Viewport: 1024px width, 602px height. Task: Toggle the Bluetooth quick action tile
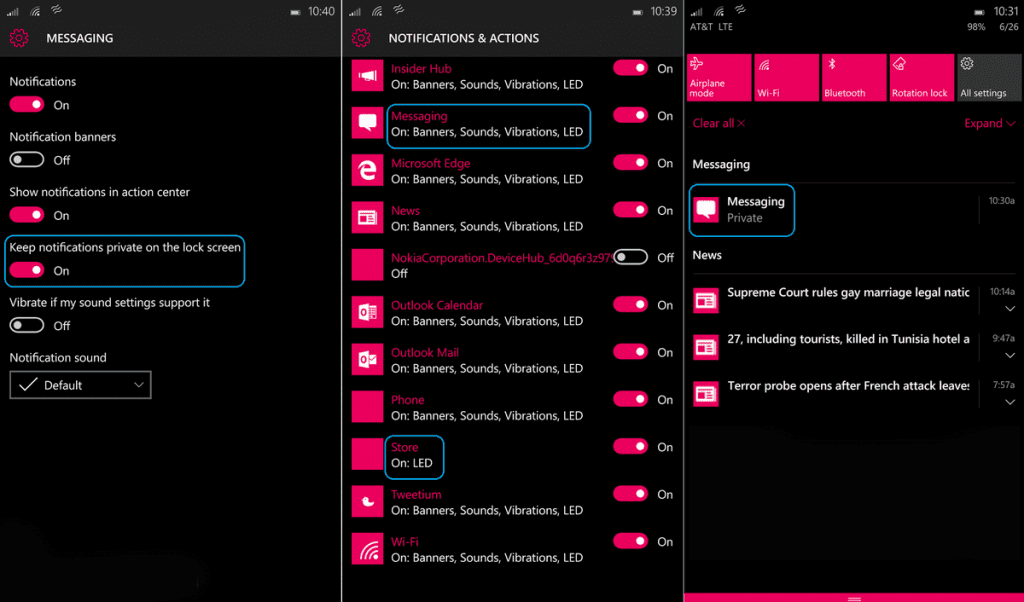tap(854, 78)
